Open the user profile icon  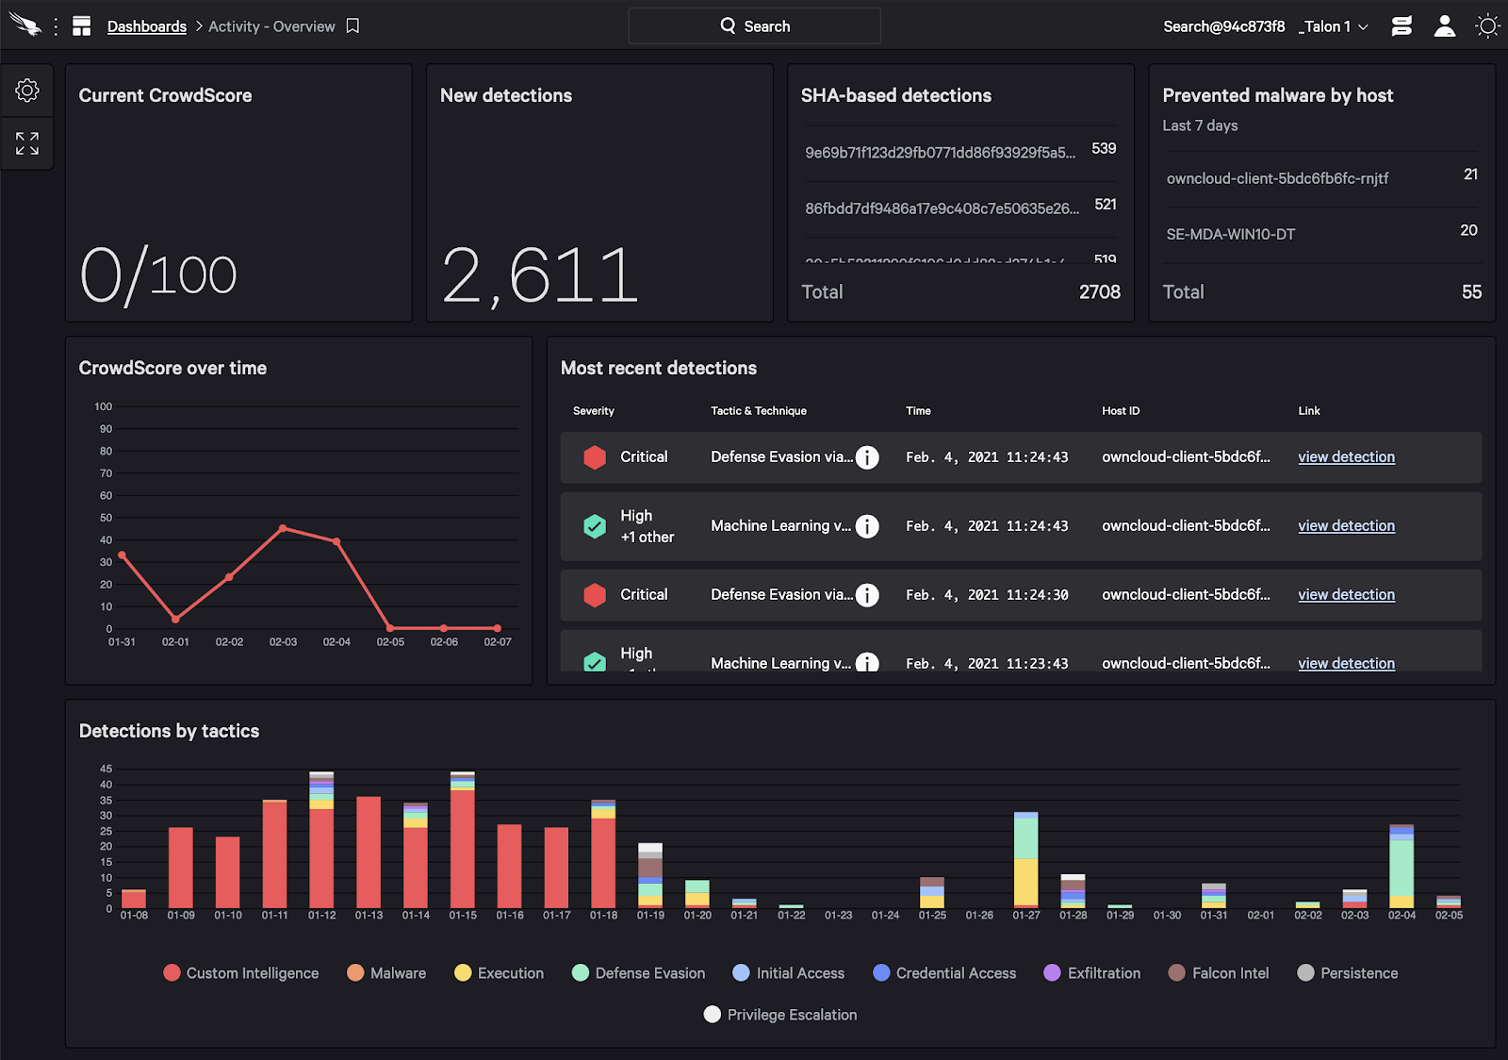pos(1444,25)
